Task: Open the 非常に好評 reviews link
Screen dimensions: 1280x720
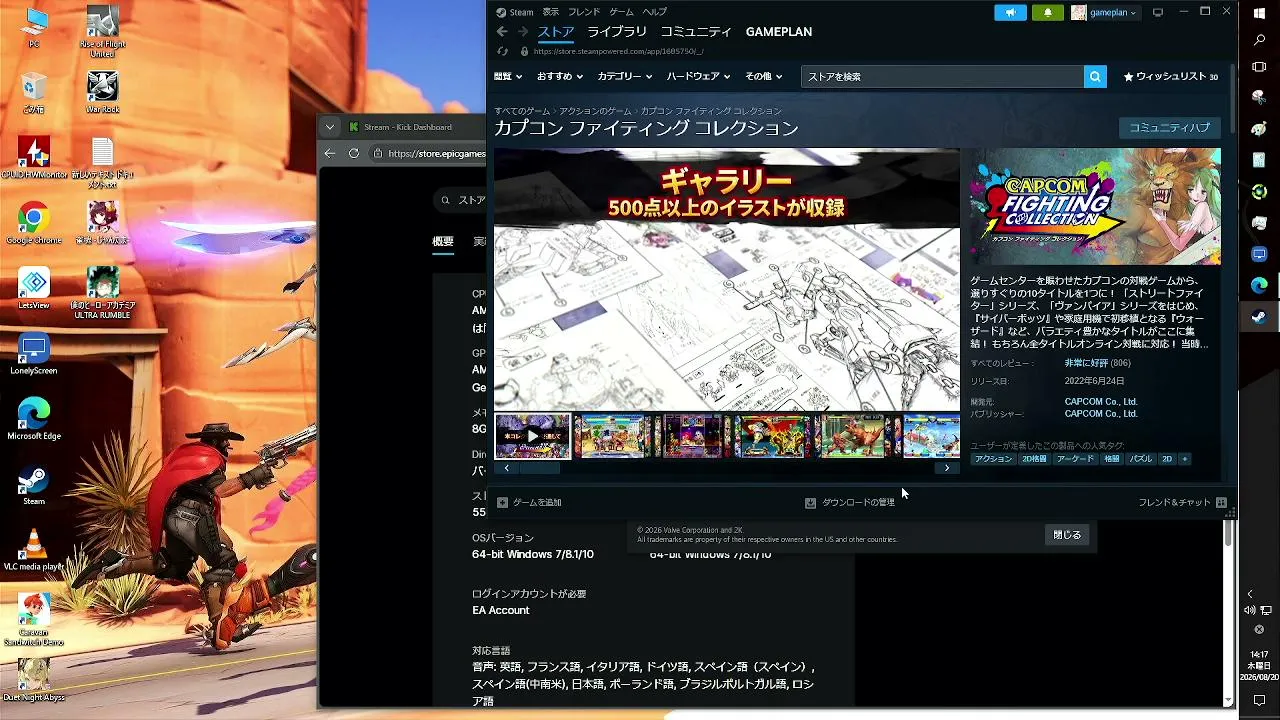Action: pyautogui.click(x=1084, y=363)
